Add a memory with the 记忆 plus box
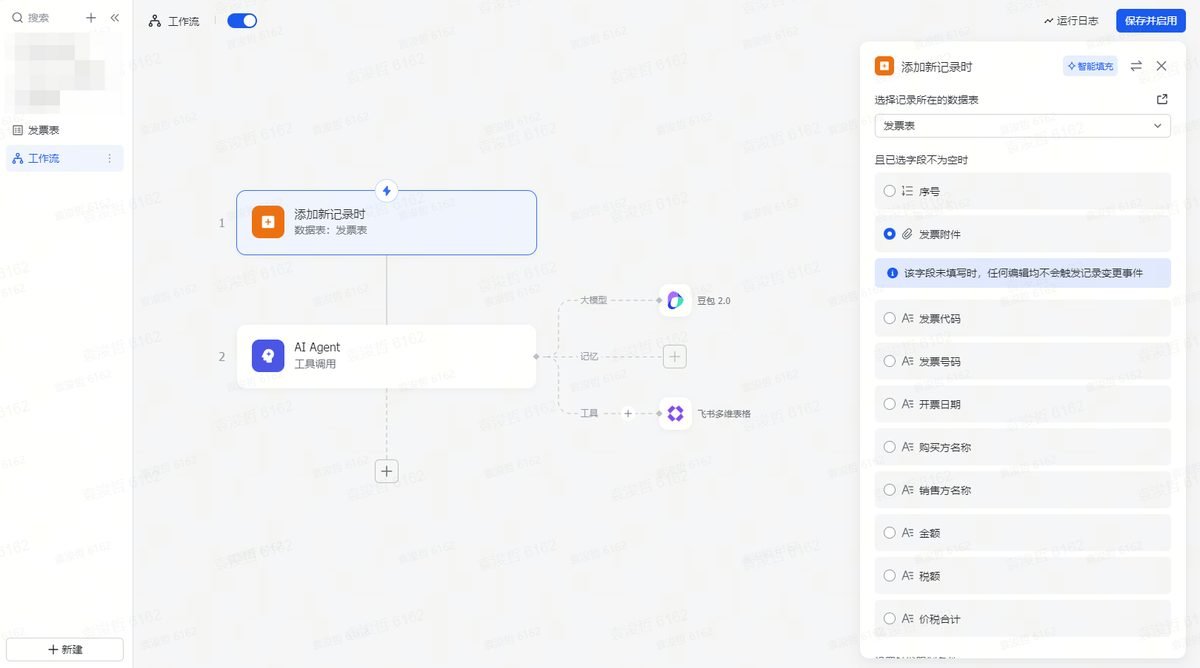This screenshot has height=668, width=1200. (675, 356)
